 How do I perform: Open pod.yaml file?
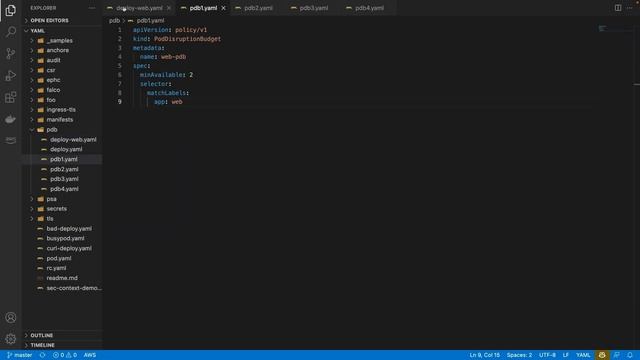tap(58, 258)
